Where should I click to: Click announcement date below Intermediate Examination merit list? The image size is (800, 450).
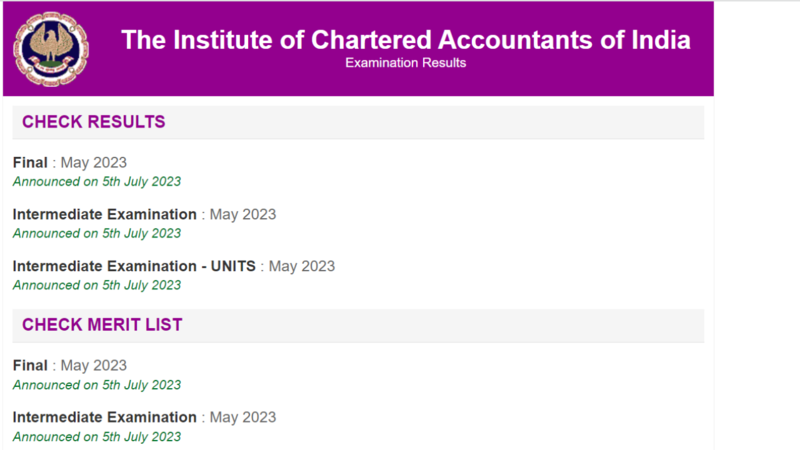click(x=97, y=437)
